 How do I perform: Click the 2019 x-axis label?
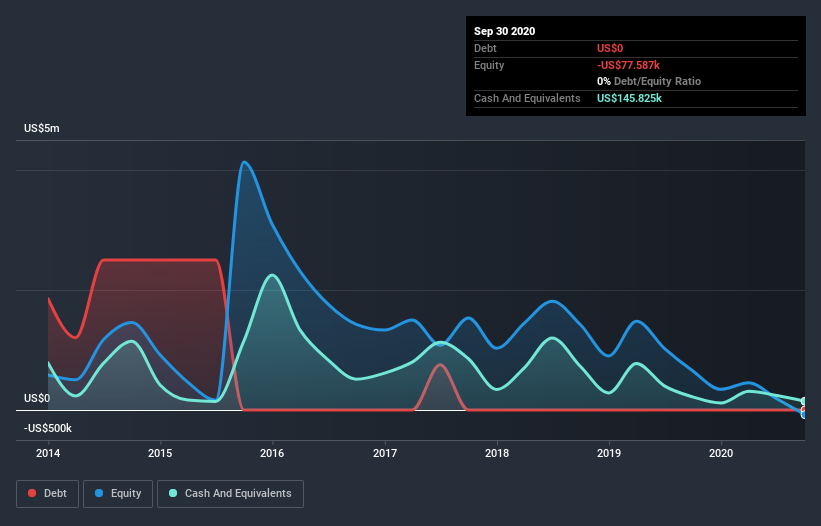[x=609, y=453]
